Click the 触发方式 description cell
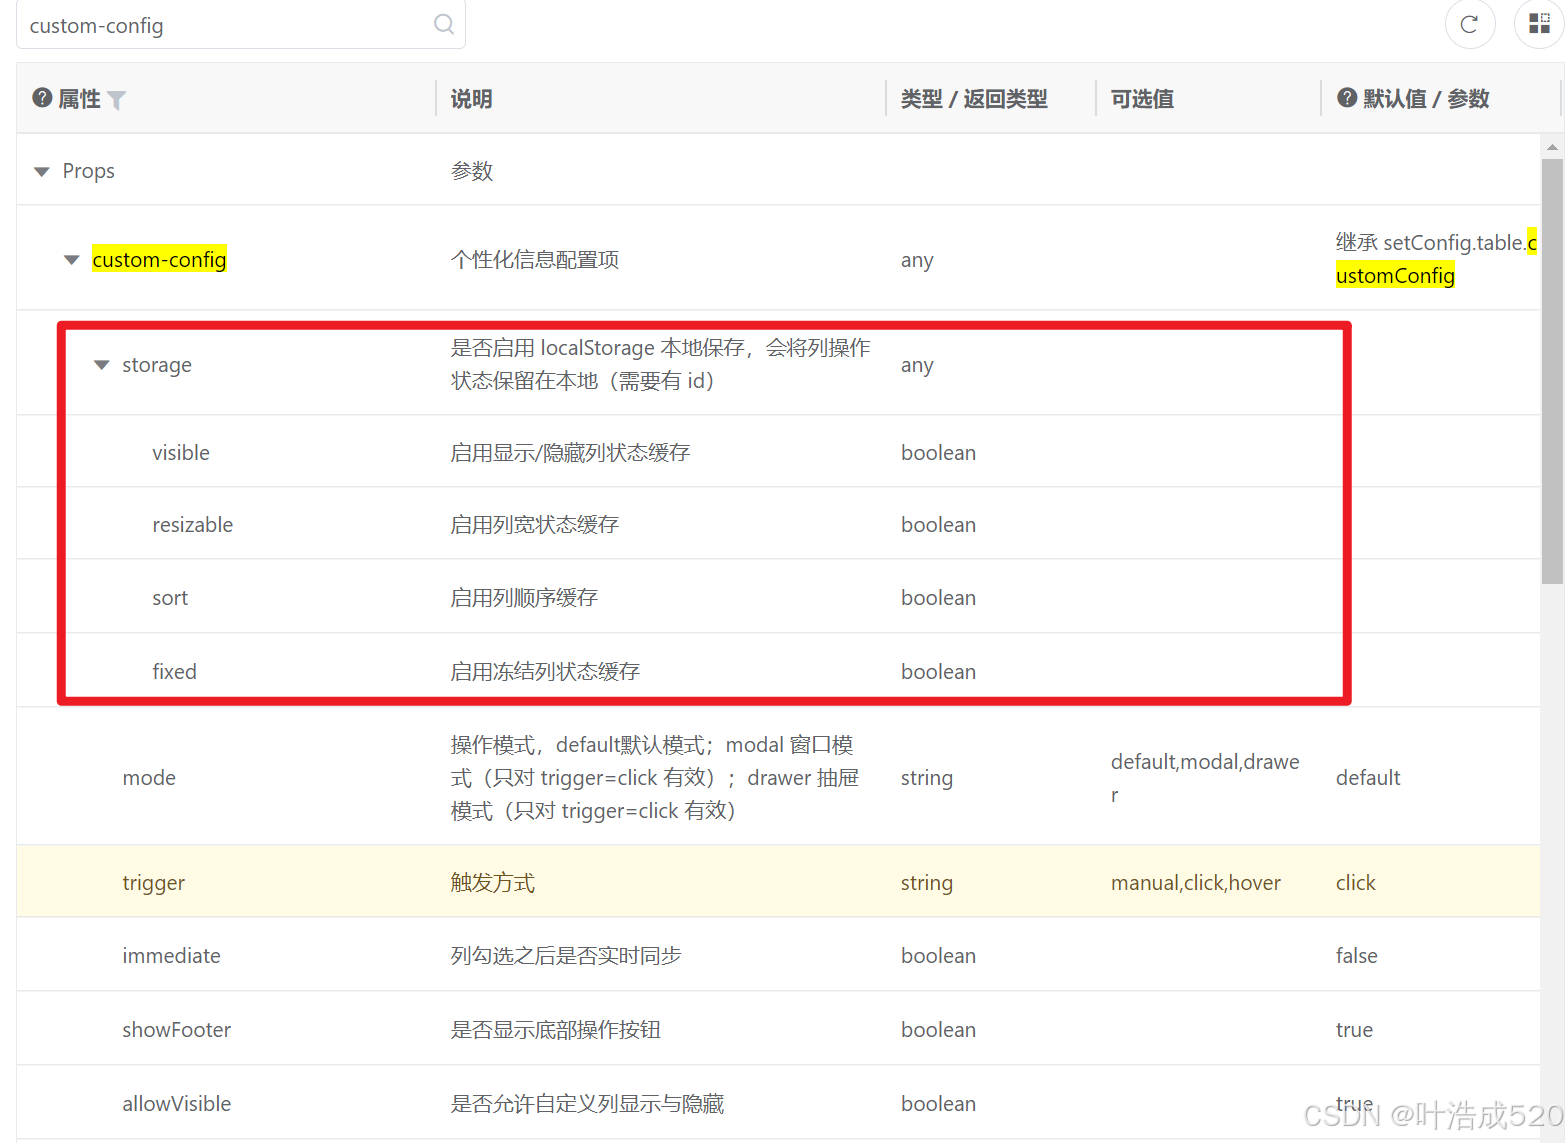This screenshot has height=1143, width=1568. pyautogui.click(x=493, y=883)
